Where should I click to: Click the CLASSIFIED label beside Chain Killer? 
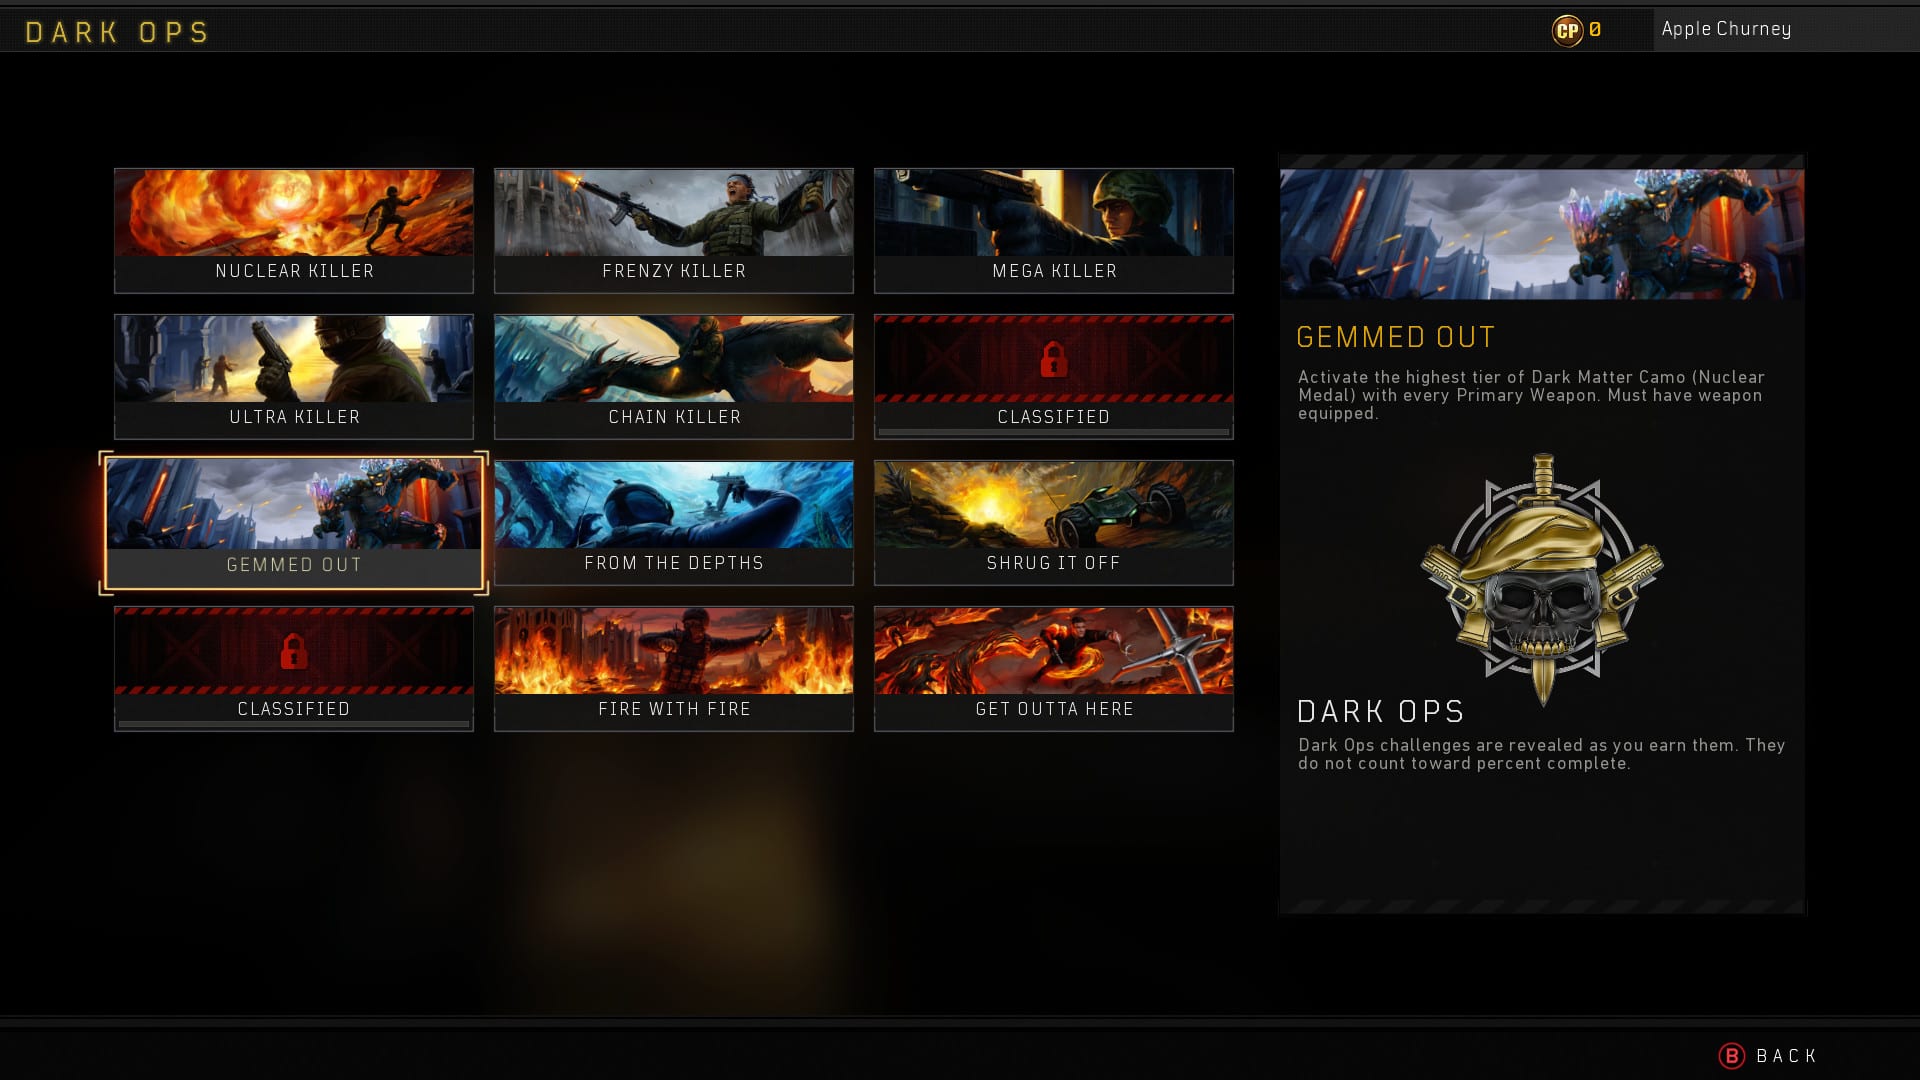click(x=1053, y=417)
